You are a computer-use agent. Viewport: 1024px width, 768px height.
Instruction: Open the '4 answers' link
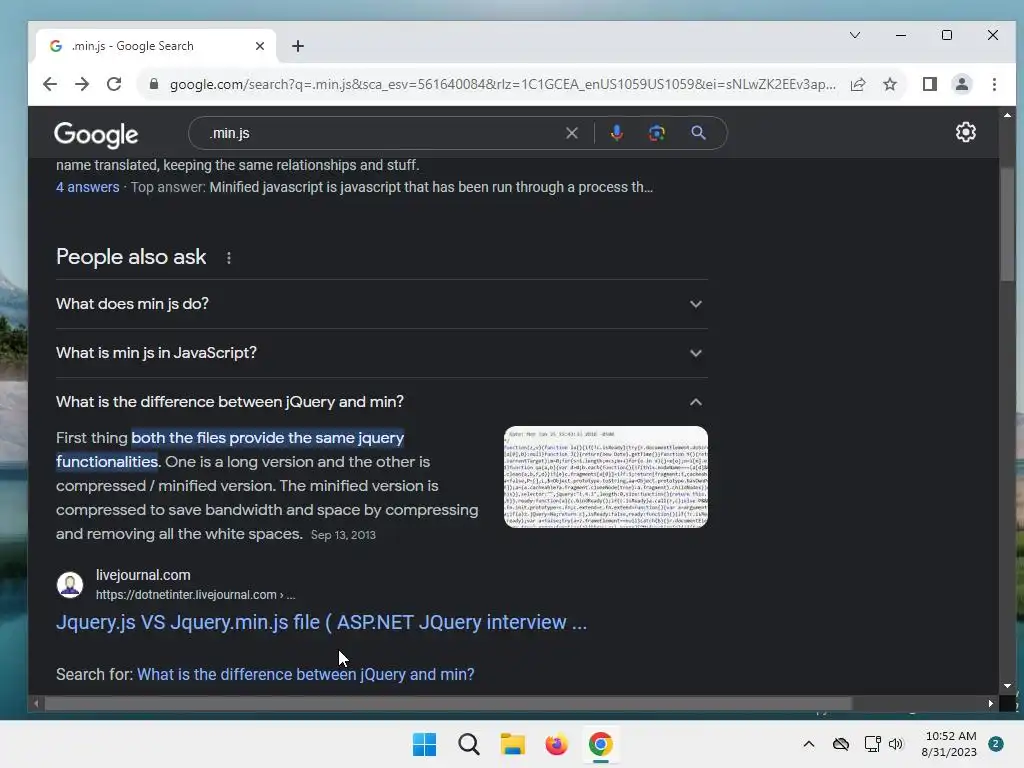88,187
